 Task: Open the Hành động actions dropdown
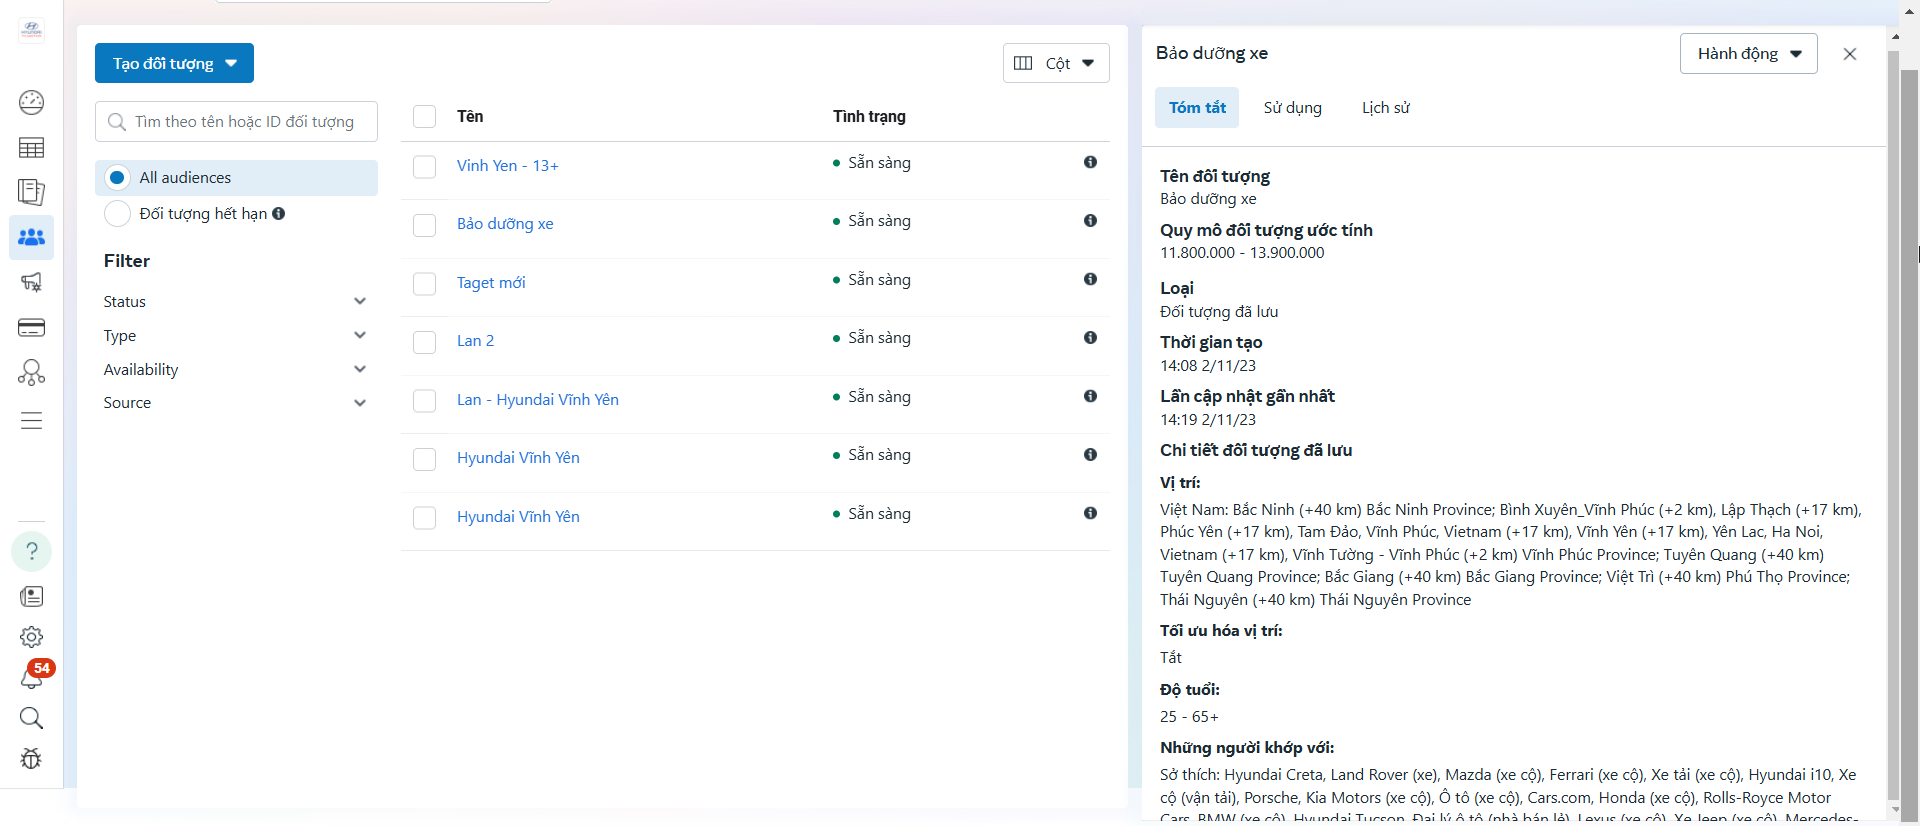(x=1748, y=54)
